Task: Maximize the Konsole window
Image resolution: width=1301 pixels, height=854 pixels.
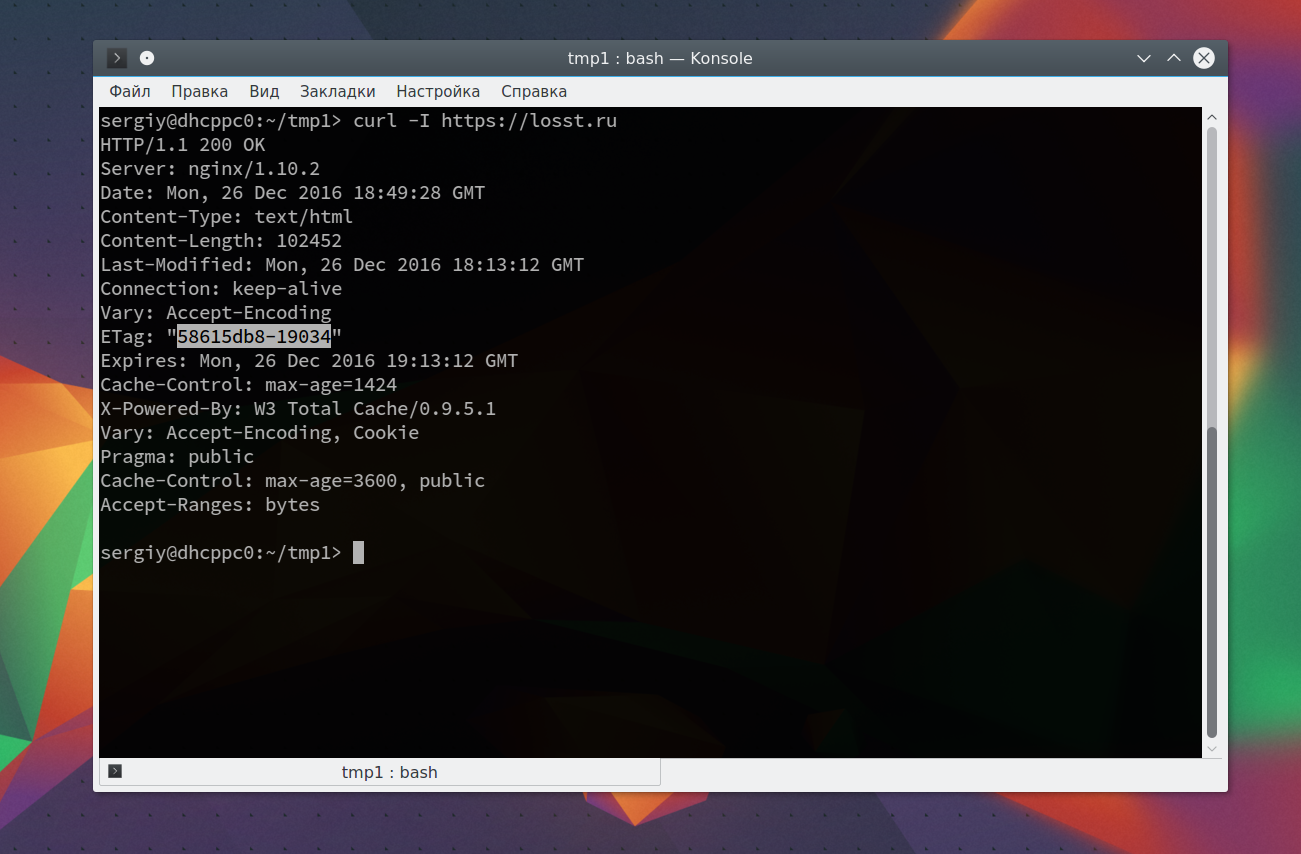Action: click(1174, 58)
